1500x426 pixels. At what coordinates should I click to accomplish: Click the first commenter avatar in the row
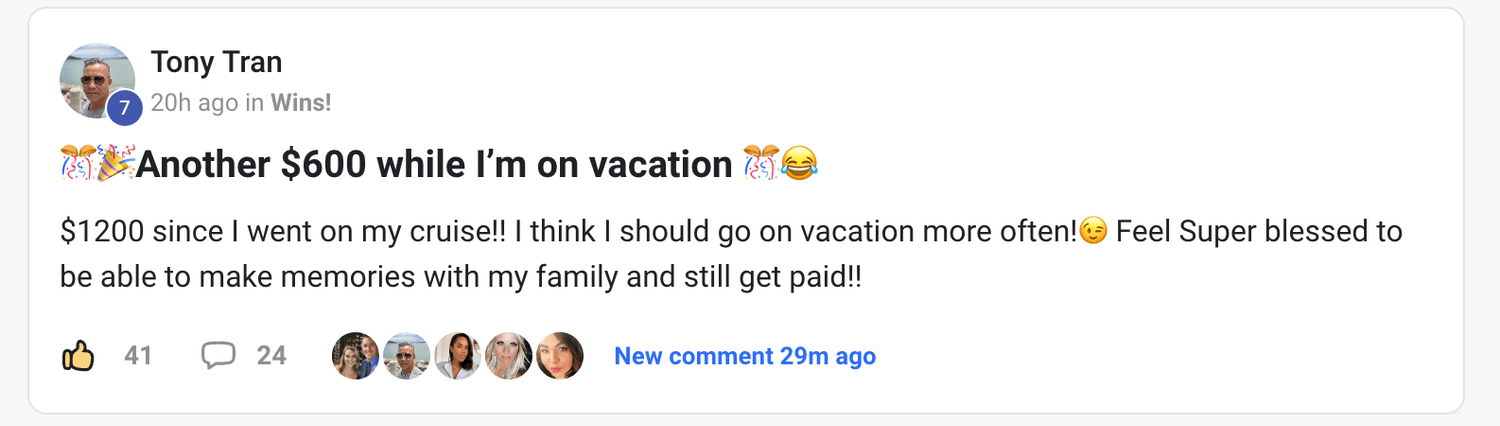(x=355, y=356)
